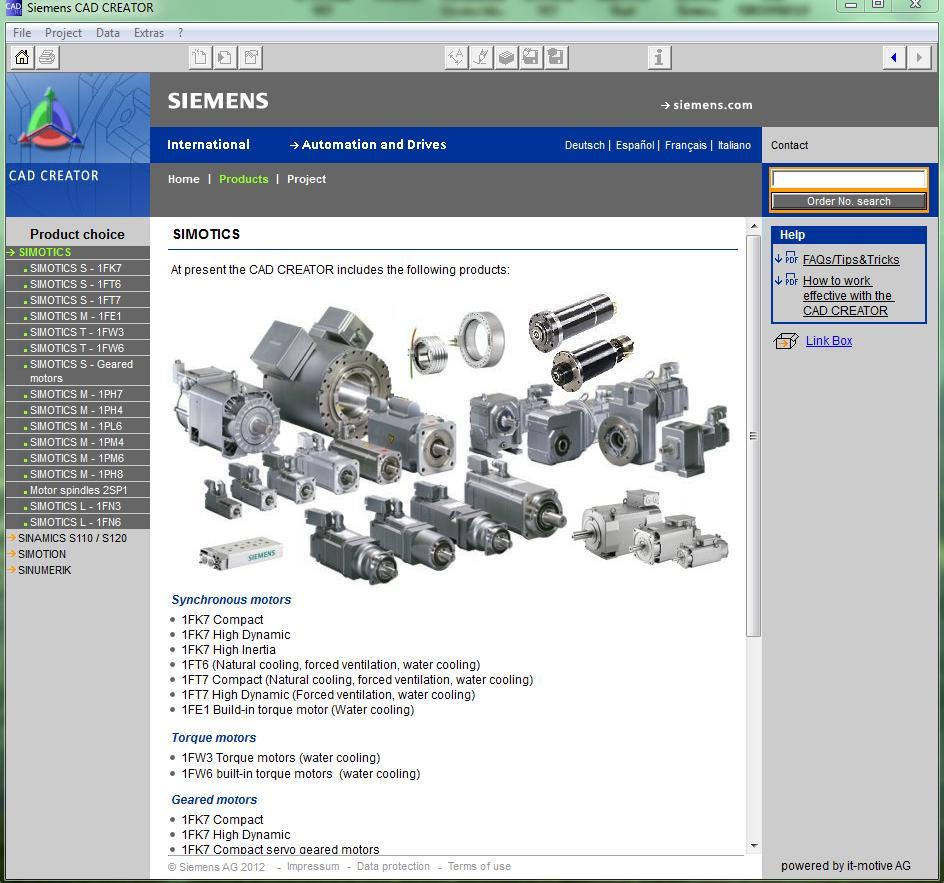944x883 pixels.
Task: Open the Extras menu
Action: coord(149,33)
